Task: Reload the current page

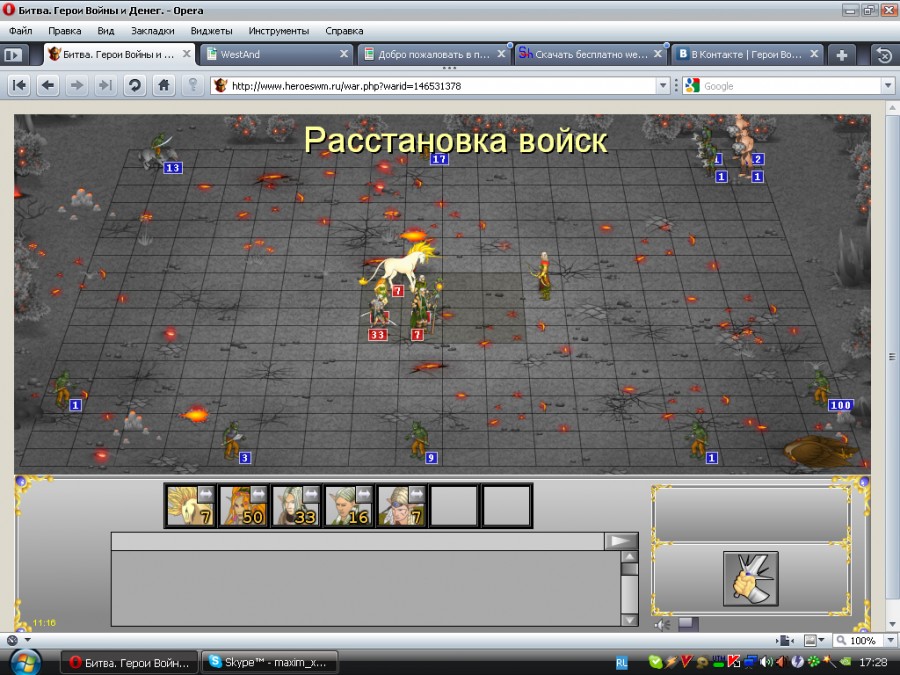Action: click(x=134, y=86)
